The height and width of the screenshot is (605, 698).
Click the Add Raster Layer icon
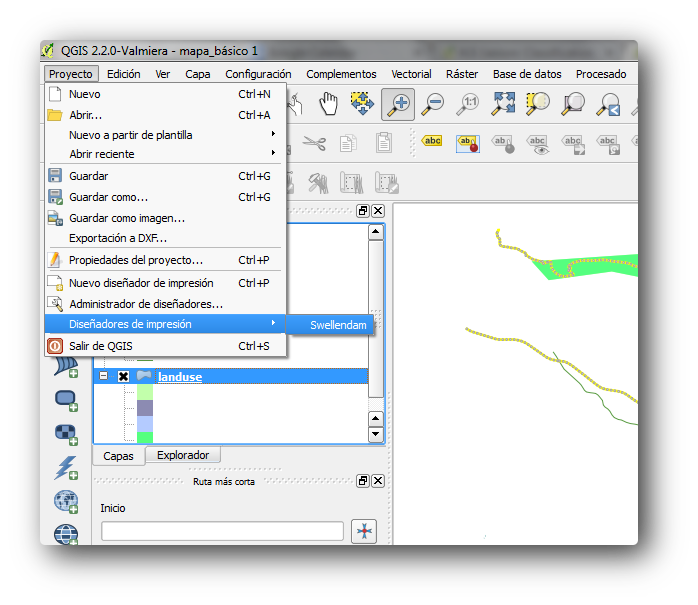tap(66, 433)
